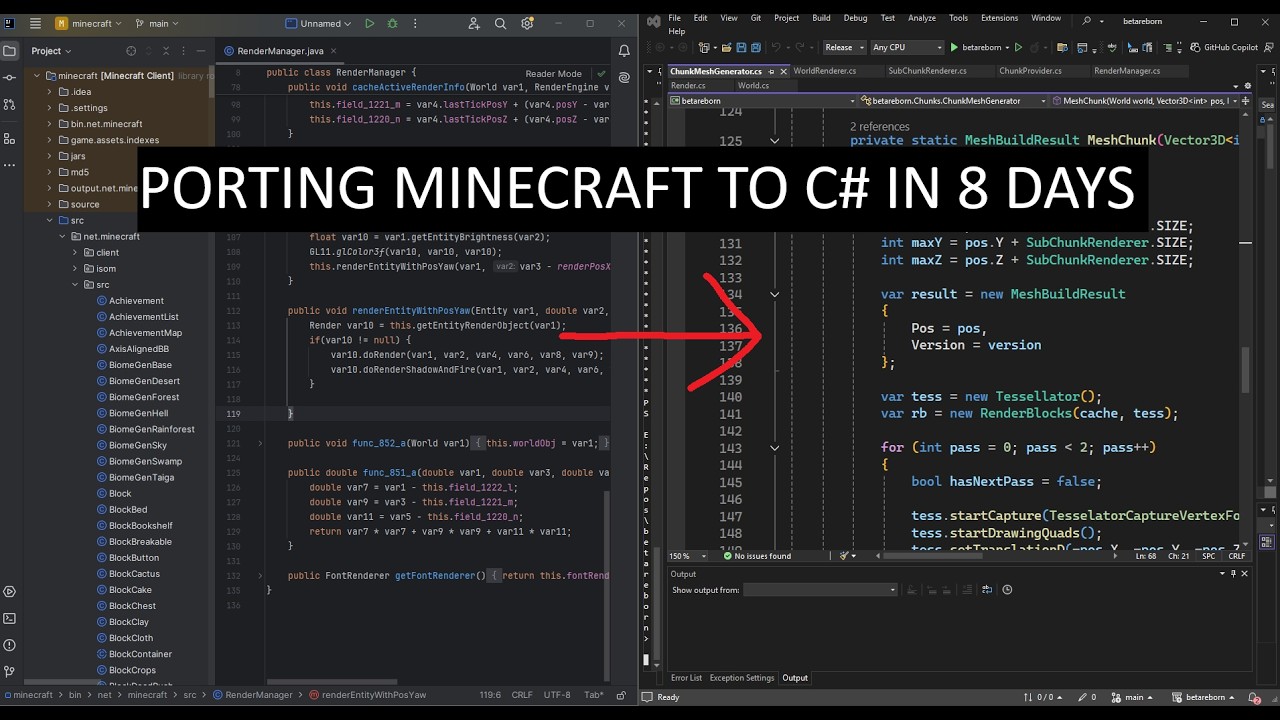Open IntelliJ IDE settings gear
This screenshot has height=720, width=1280.
(527, 23)
